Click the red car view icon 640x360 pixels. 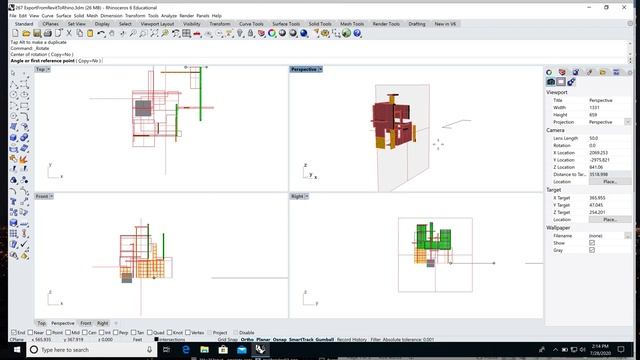(197, 33)
